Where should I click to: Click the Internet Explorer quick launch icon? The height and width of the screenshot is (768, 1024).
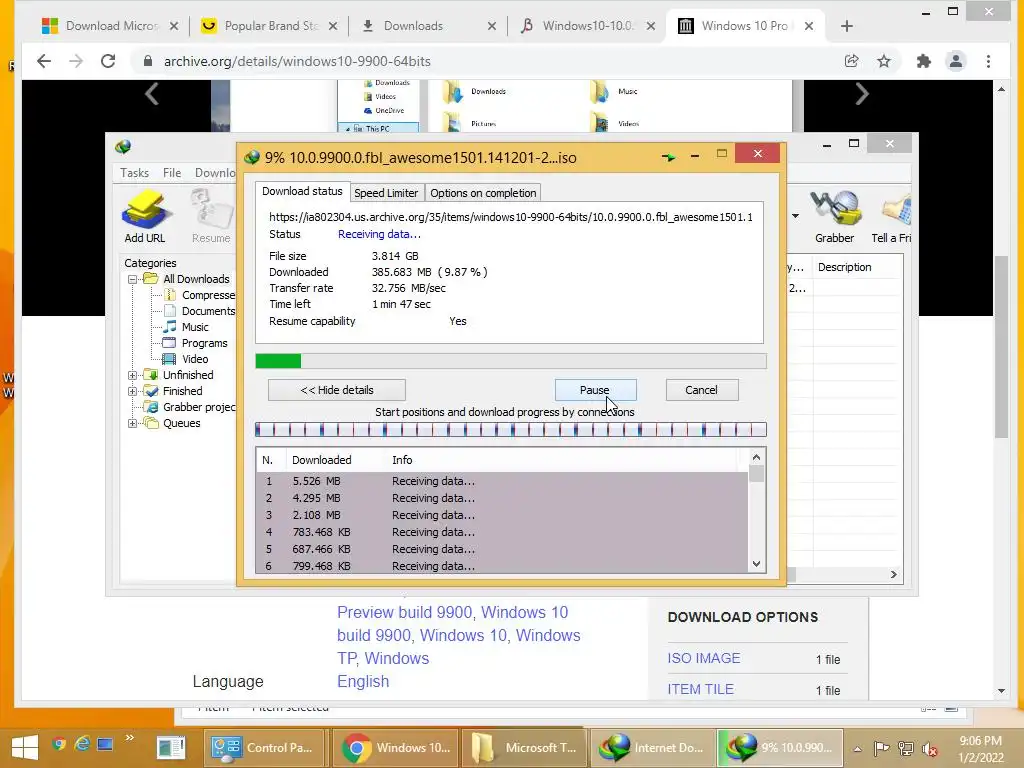82,744
